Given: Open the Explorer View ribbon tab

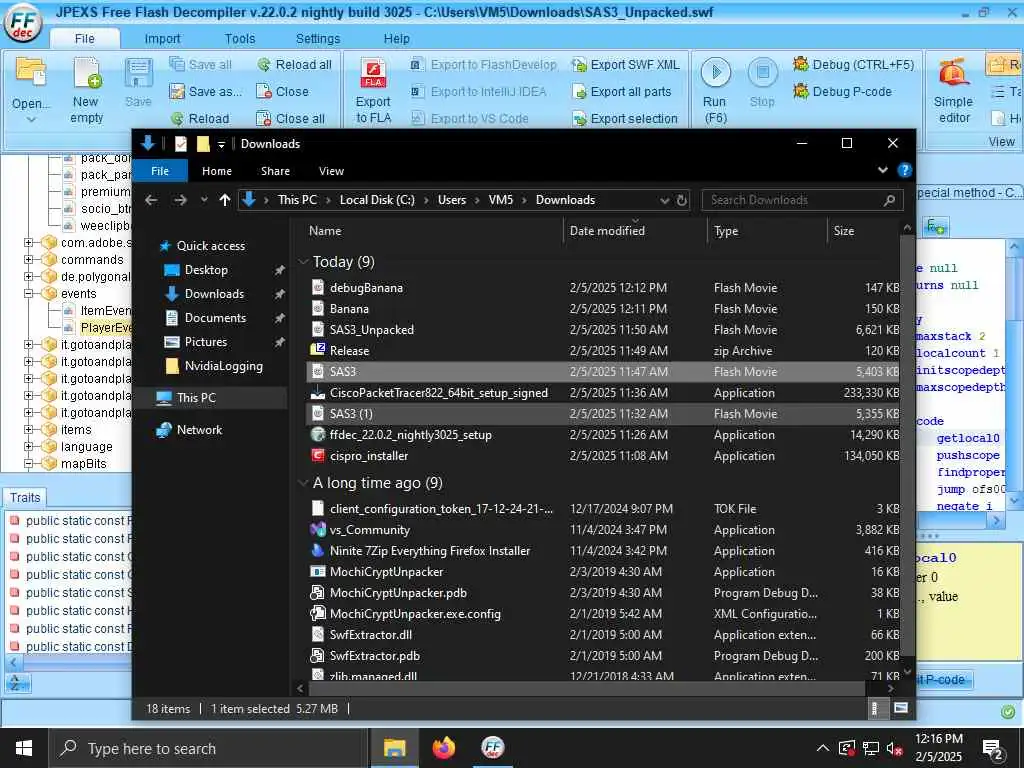Looking at the screenshot, I should point(331,171).
